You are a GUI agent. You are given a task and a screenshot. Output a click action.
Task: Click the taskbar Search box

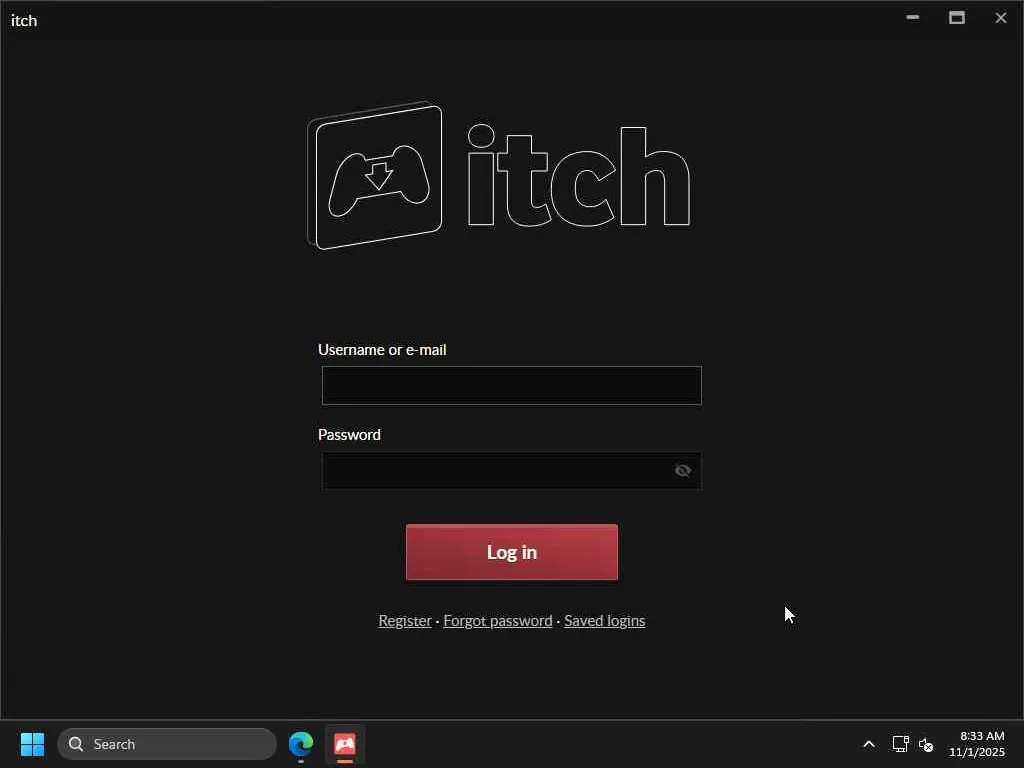167,744
